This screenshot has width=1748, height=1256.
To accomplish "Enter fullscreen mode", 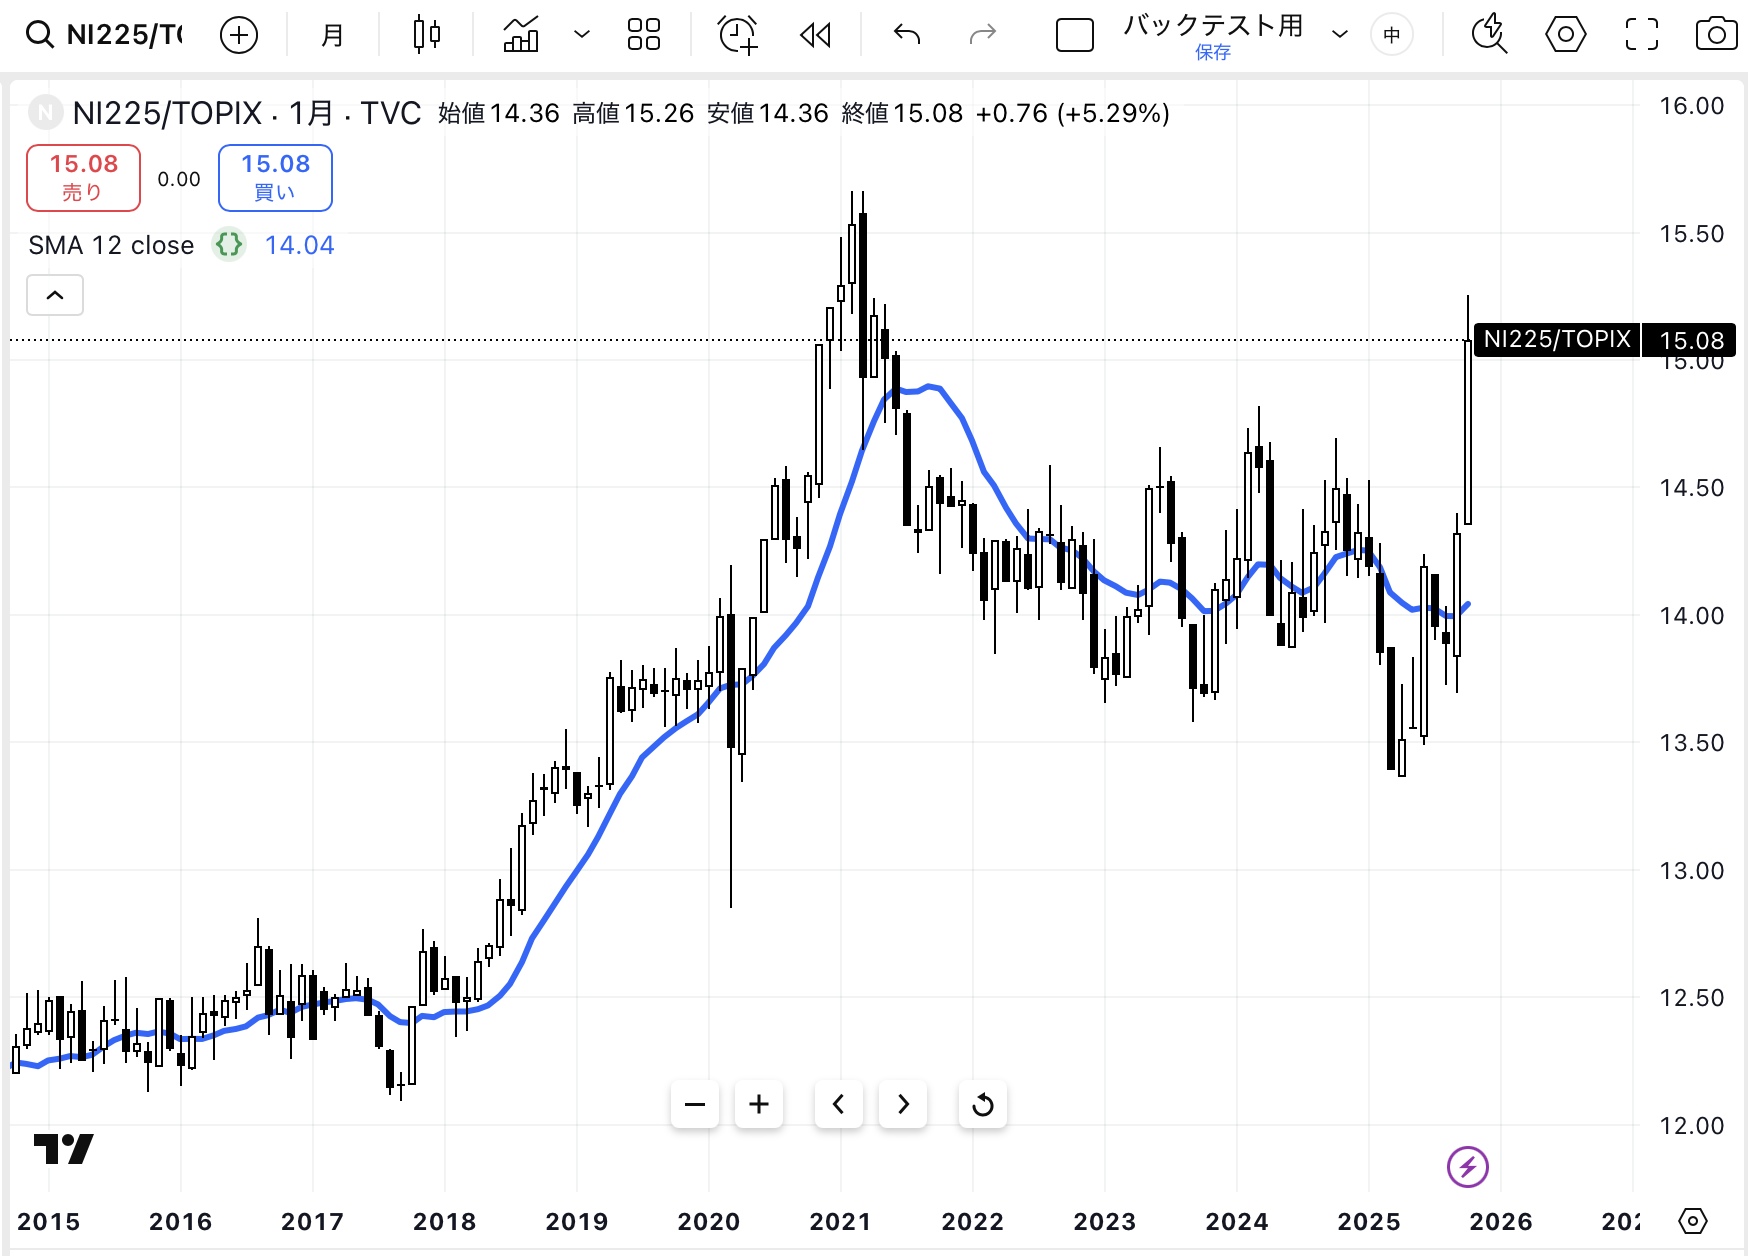I will (x=1641, y=35).
